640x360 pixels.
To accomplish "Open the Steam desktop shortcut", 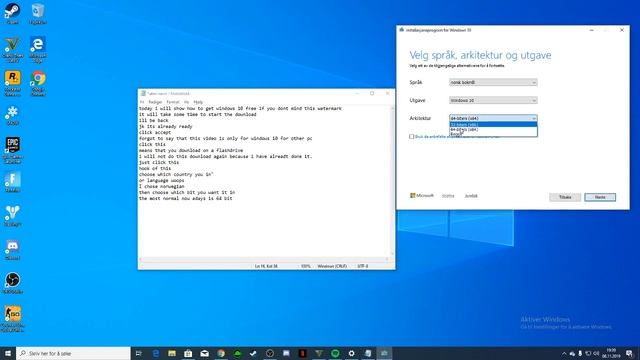I will 12,13.
